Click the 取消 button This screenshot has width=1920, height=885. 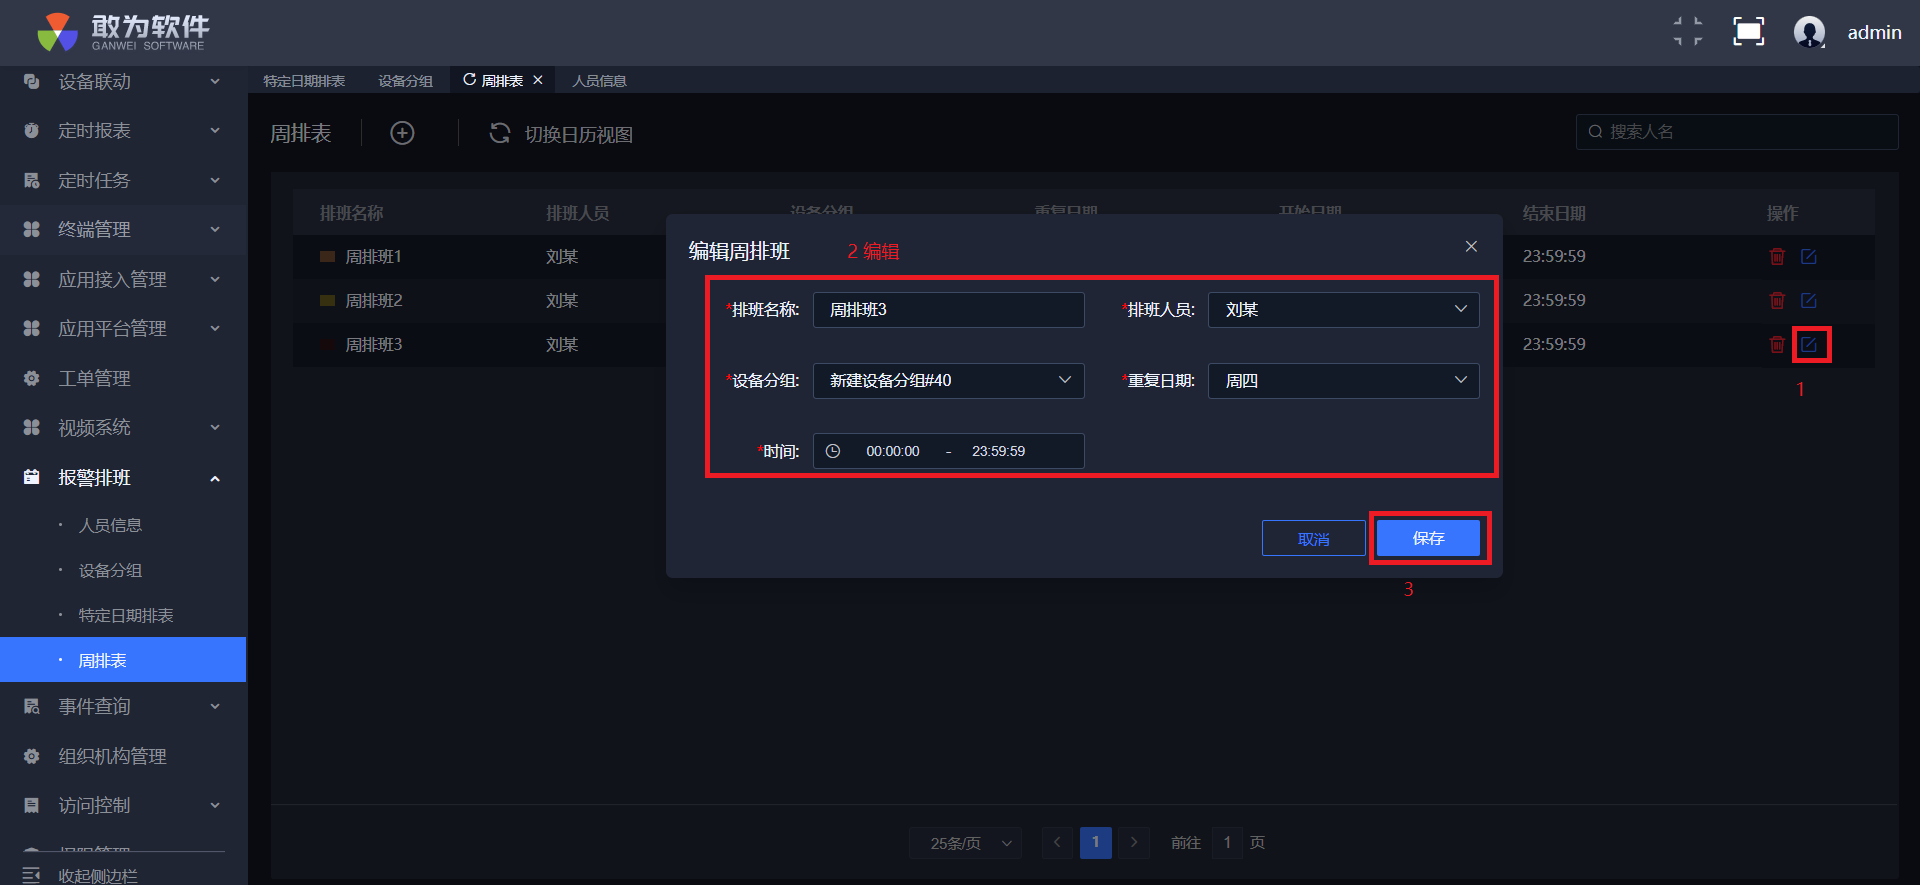[1313, 538]
